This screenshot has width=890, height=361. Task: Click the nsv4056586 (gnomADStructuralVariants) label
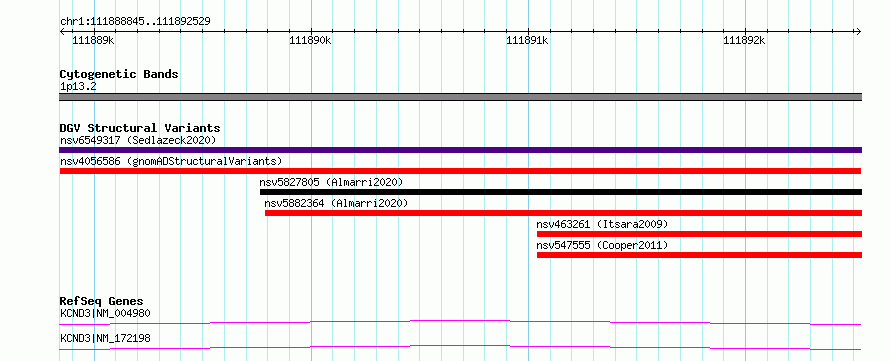coord(171,161)
